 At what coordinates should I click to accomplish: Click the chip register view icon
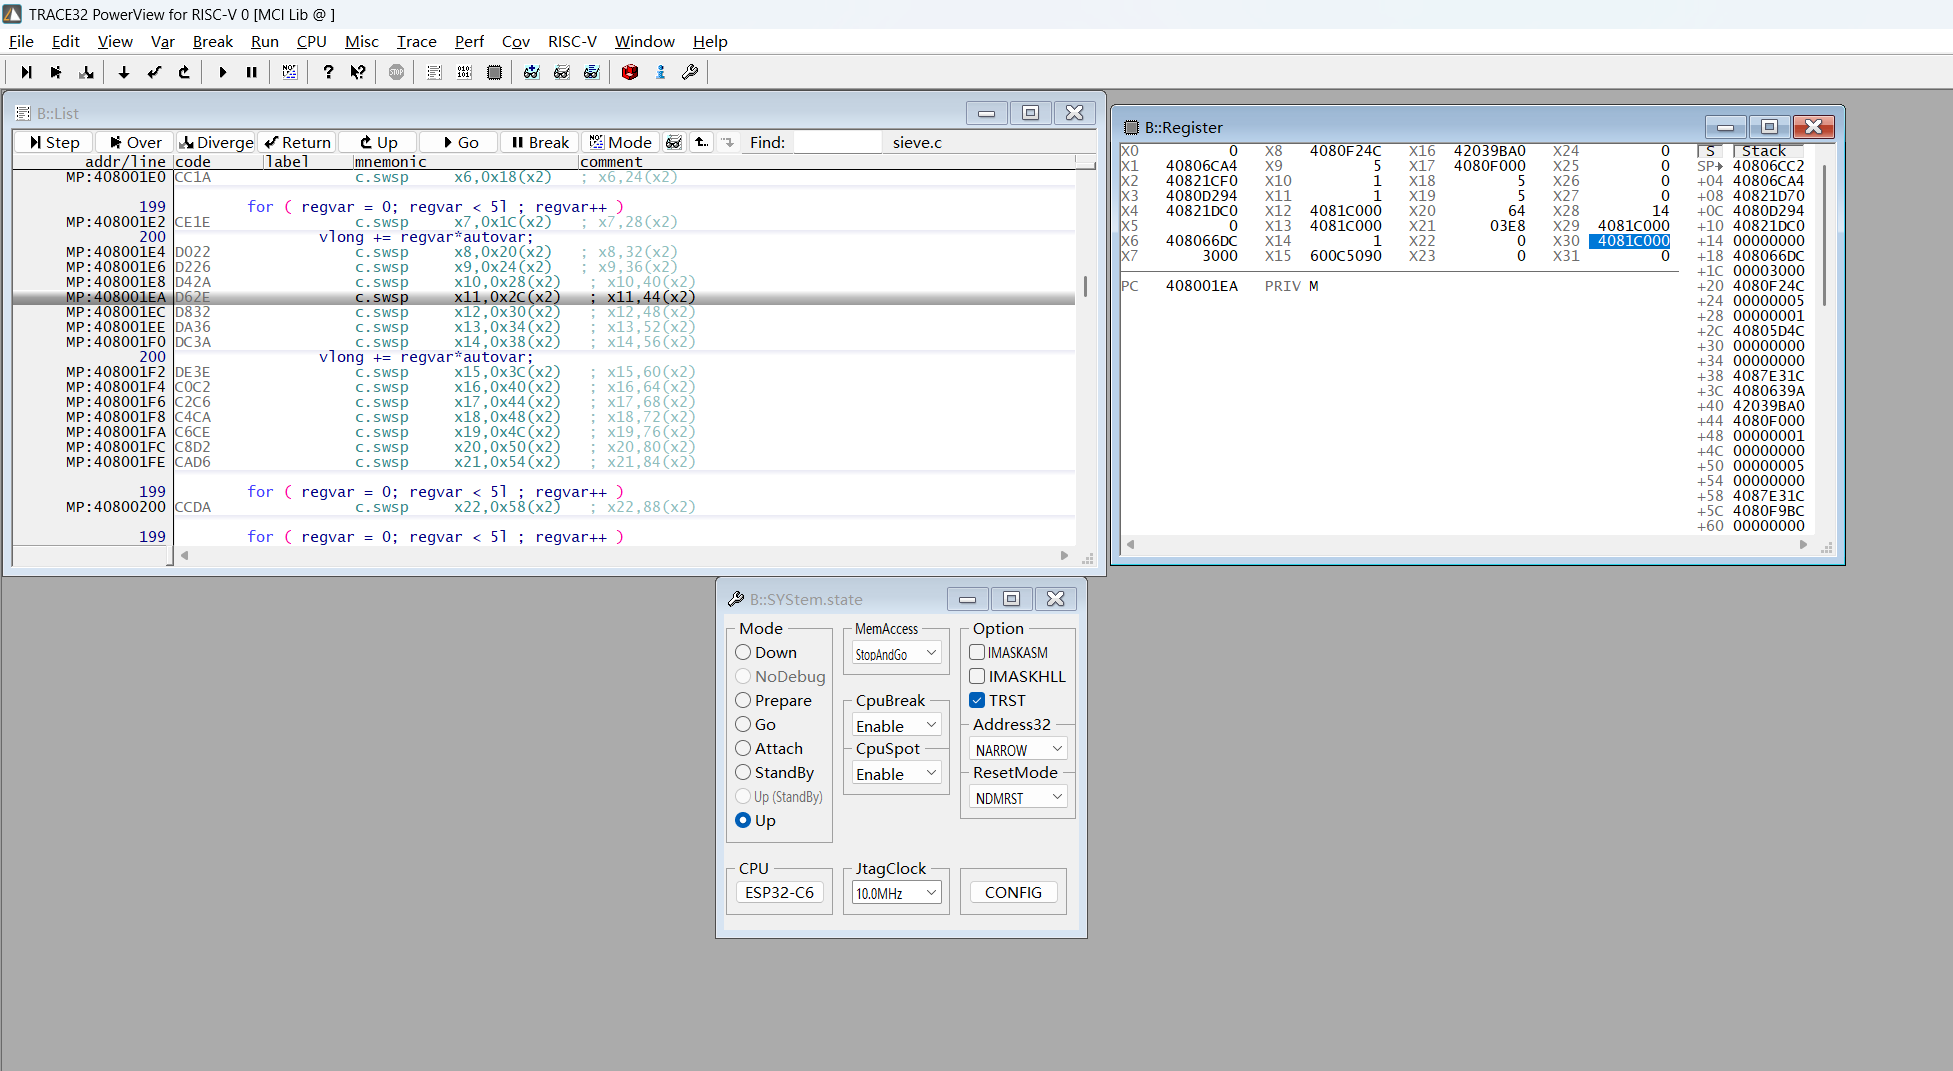point(494,72)
